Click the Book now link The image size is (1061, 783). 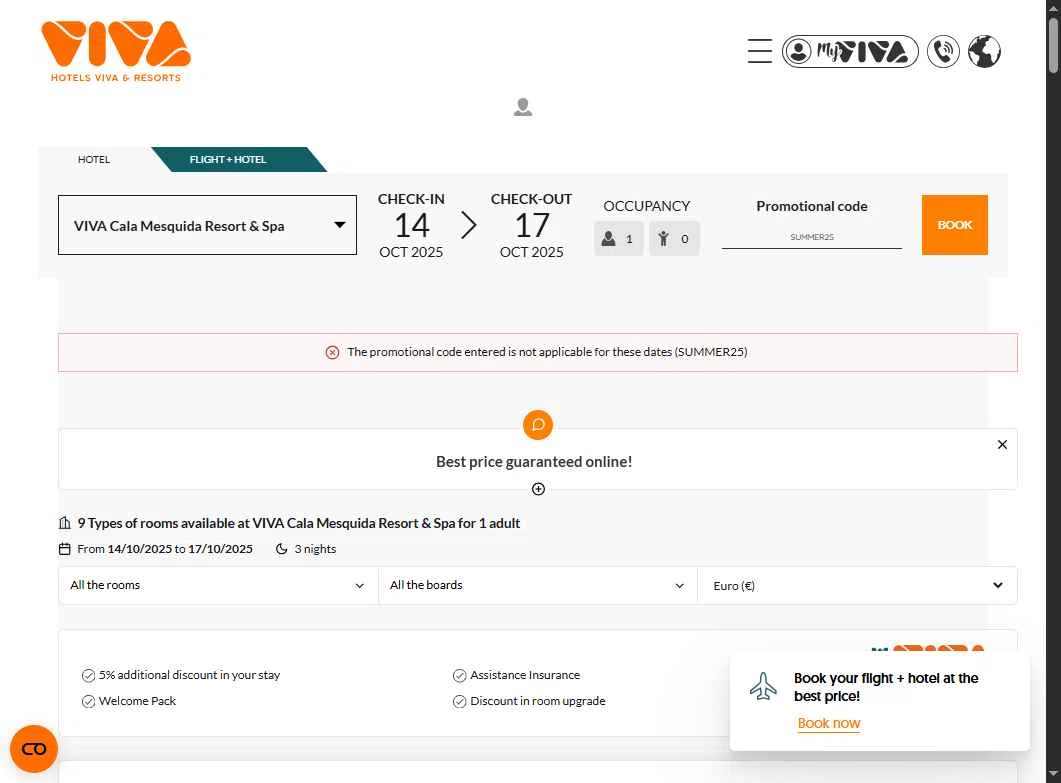(x=828, y=723)
